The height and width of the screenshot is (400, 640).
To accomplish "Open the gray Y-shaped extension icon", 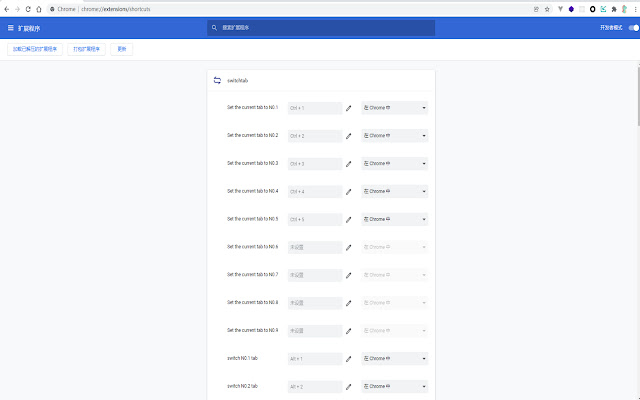I will click(x=560, y=9).
